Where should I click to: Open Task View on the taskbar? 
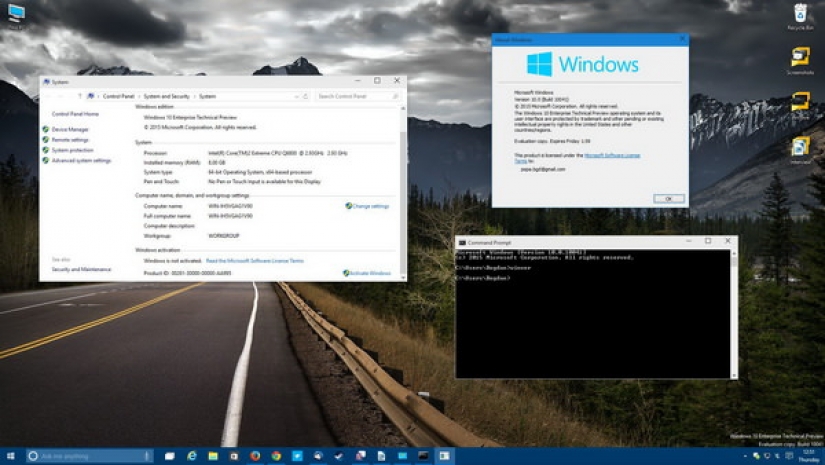tap(170, 456)
